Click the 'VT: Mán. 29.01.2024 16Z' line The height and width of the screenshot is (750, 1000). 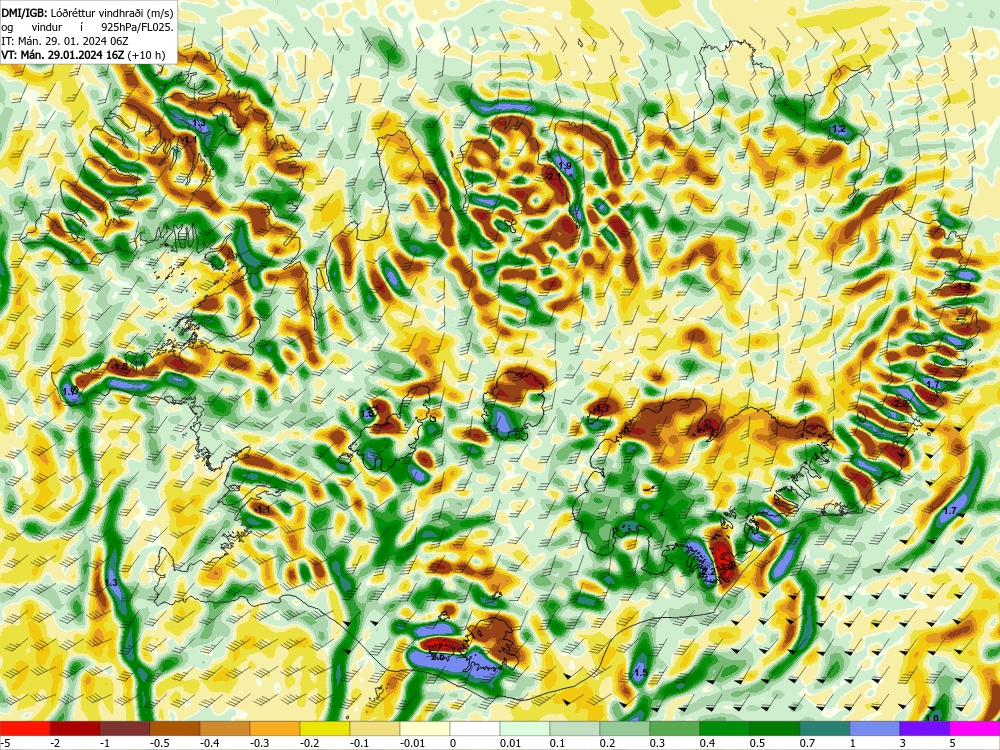[63, 55]
